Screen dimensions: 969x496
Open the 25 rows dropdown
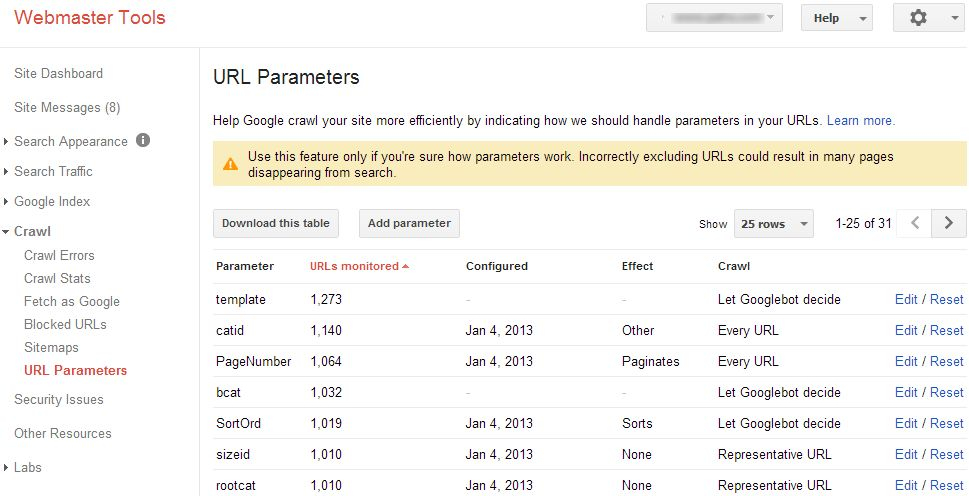point(773,224)
